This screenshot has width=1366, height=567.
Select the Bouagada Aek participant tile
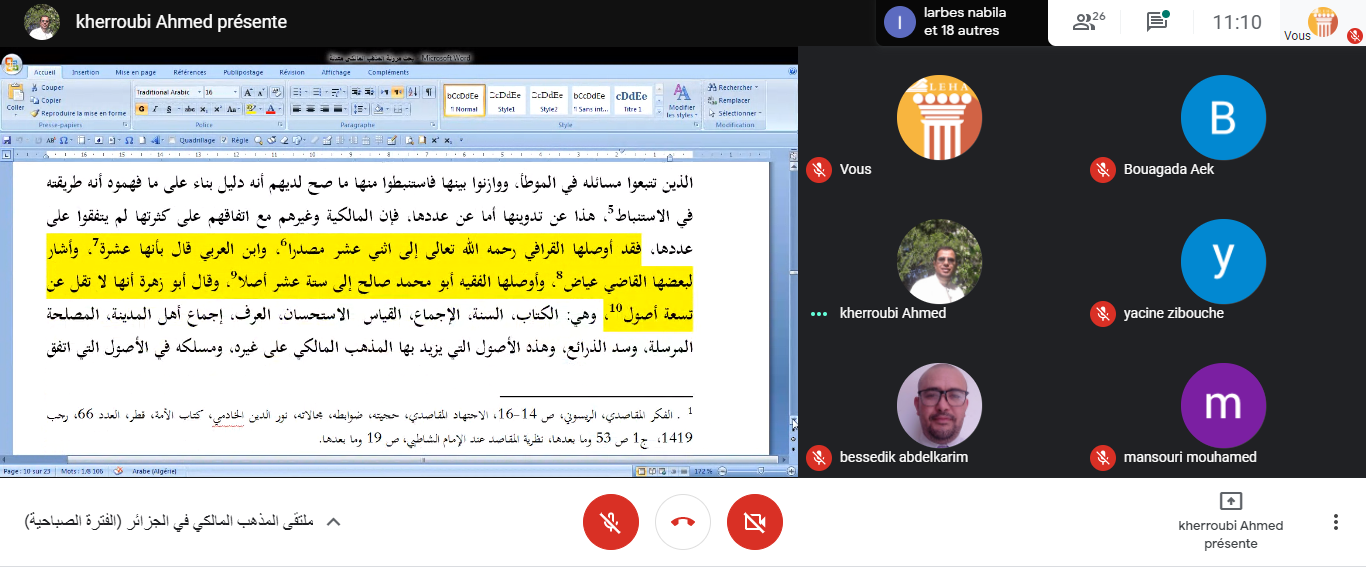pos(1223,130)
